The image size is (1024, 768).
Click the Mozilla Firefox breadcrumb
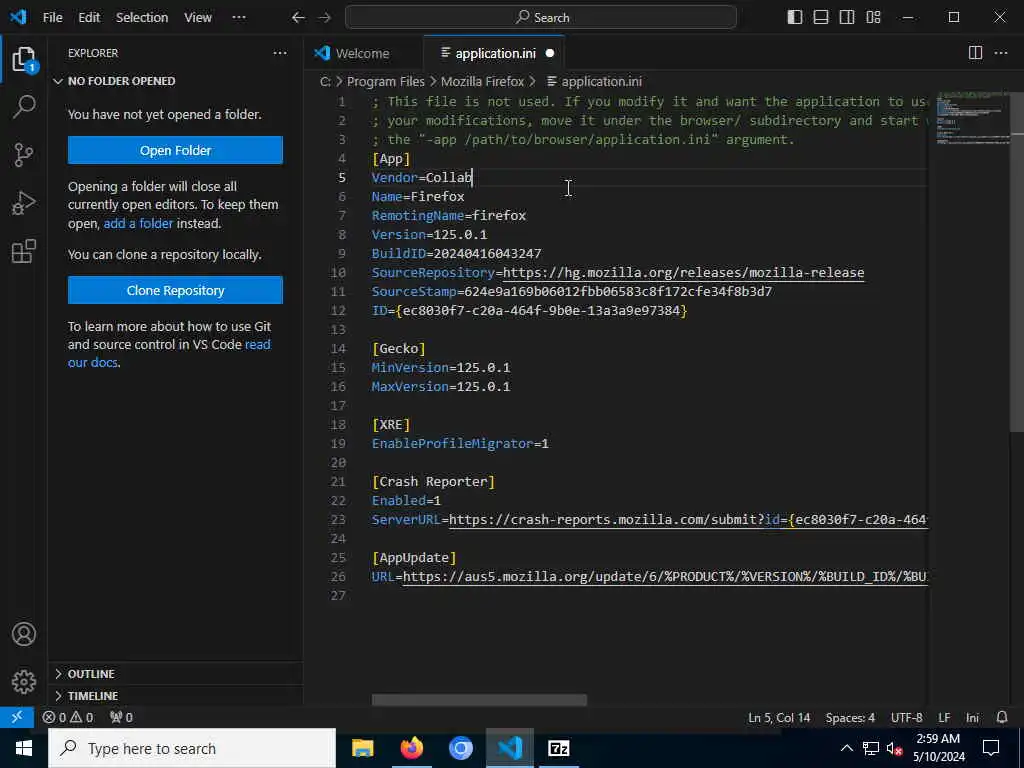[483, 82]
